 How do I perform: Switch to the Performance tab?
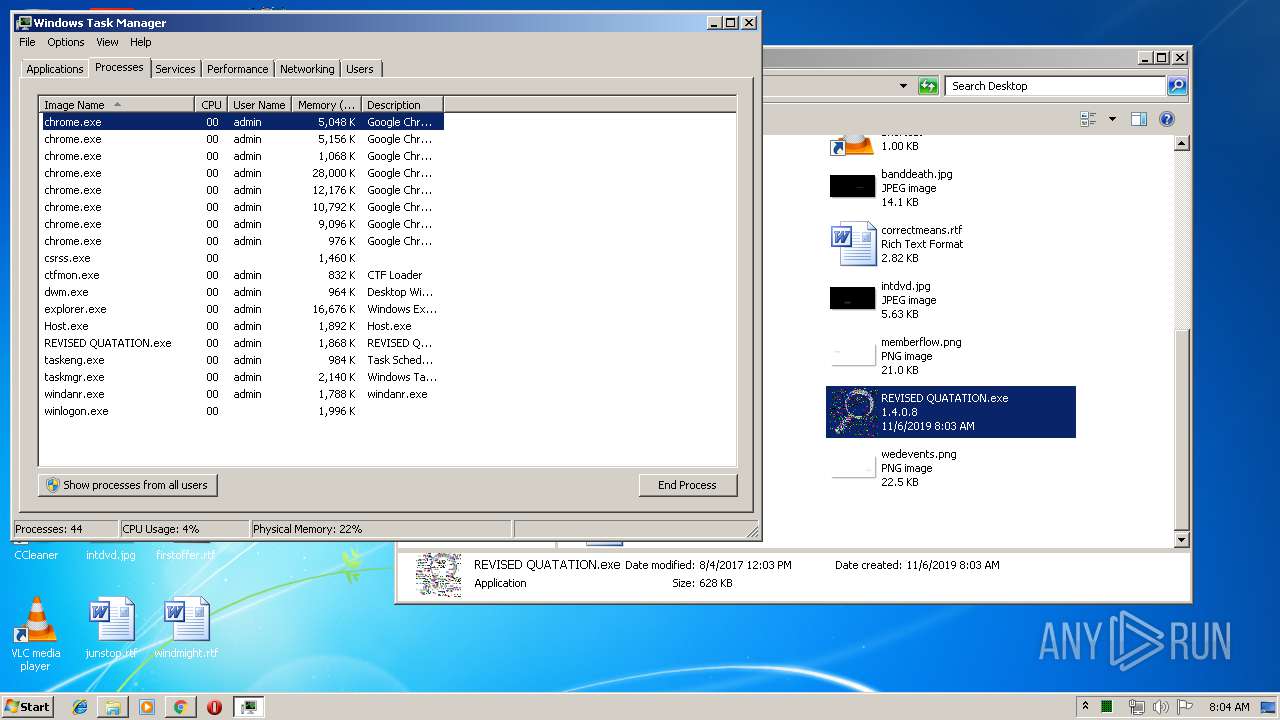click(x=237, y=69)
